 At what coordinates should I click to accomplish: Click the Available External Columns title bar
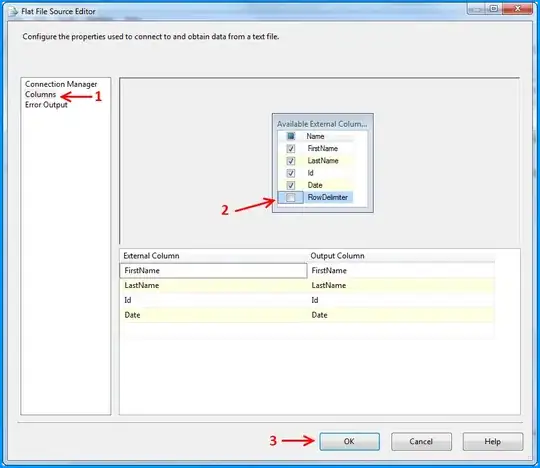click(x=322, y=124)
